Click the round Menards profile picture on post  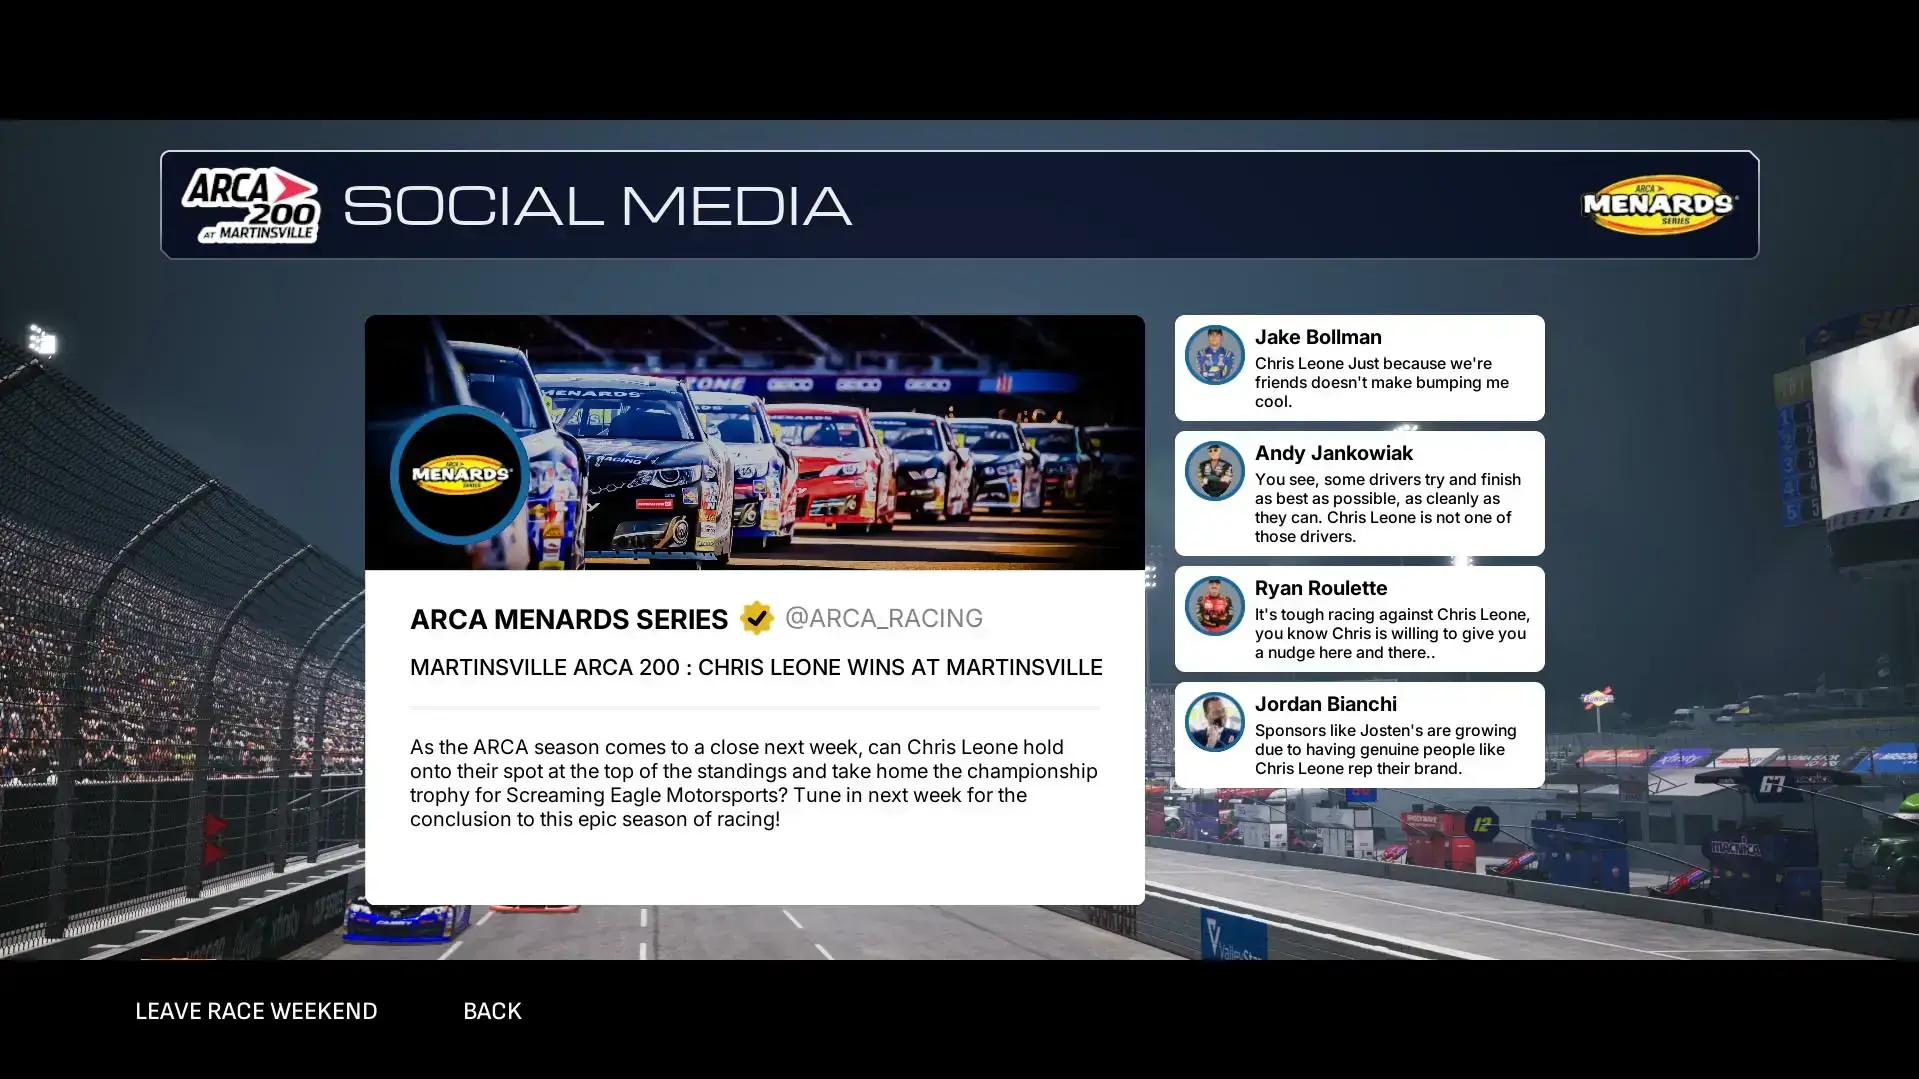point(460,474)
